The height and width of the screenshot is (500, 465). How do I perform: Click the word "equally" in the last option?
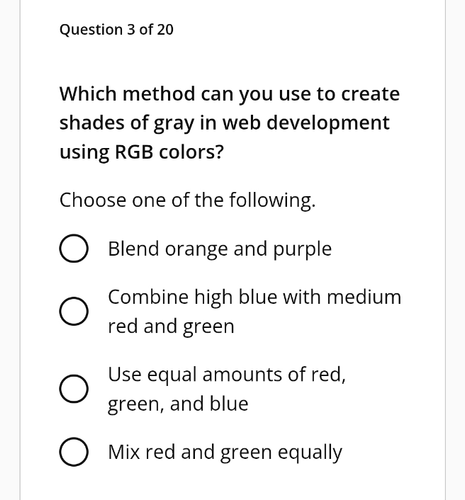click(310, 453)
